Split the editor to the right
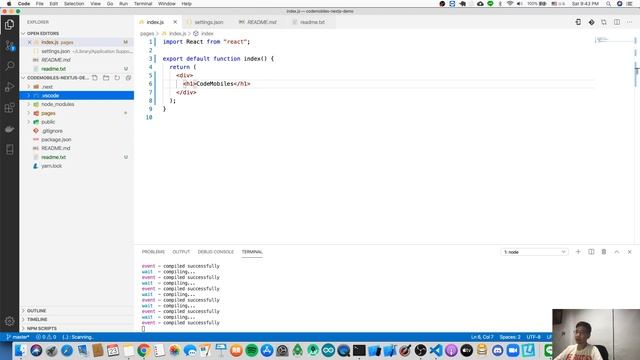This screenshot has width=640, height=360. (x=617, y=22)
